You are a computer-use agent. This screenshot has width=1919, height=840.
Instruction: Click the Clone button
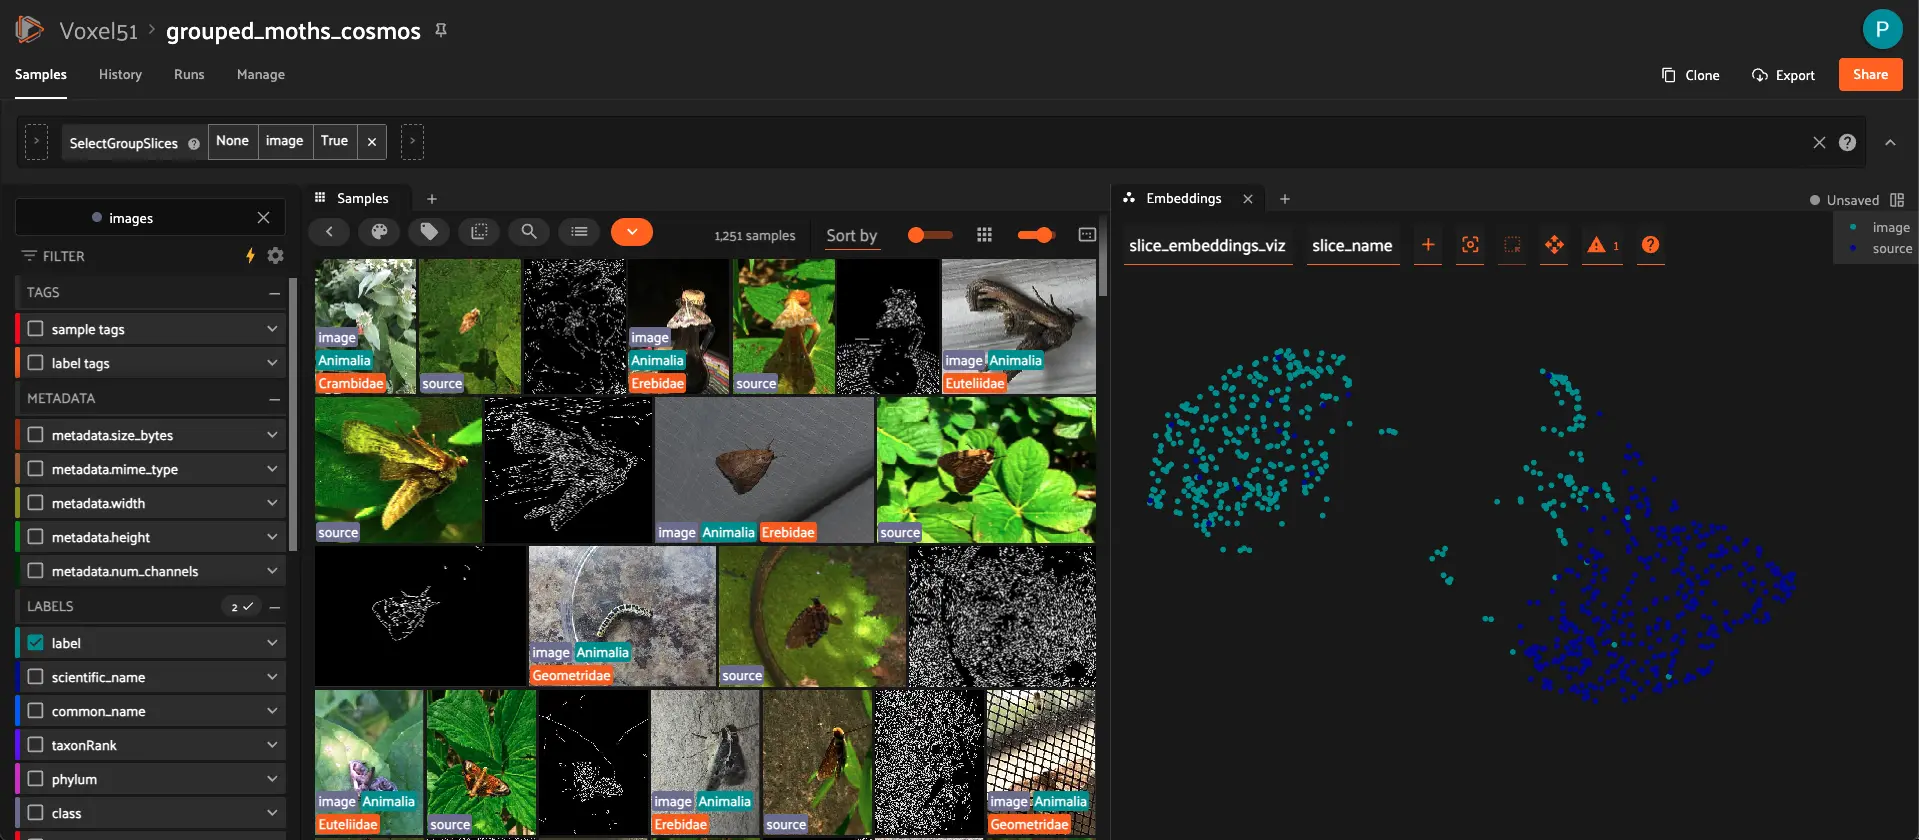point(1690,75)
